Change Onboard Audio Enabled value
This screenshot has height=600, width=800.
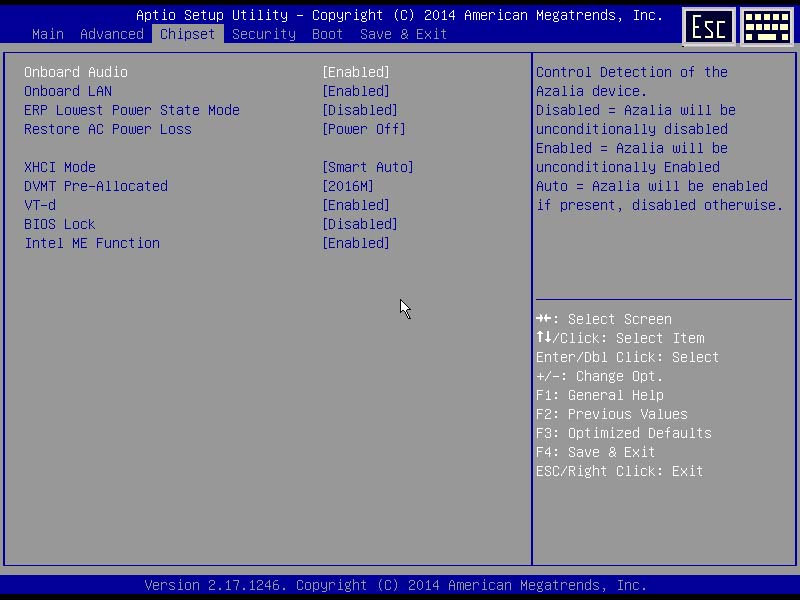356,72
